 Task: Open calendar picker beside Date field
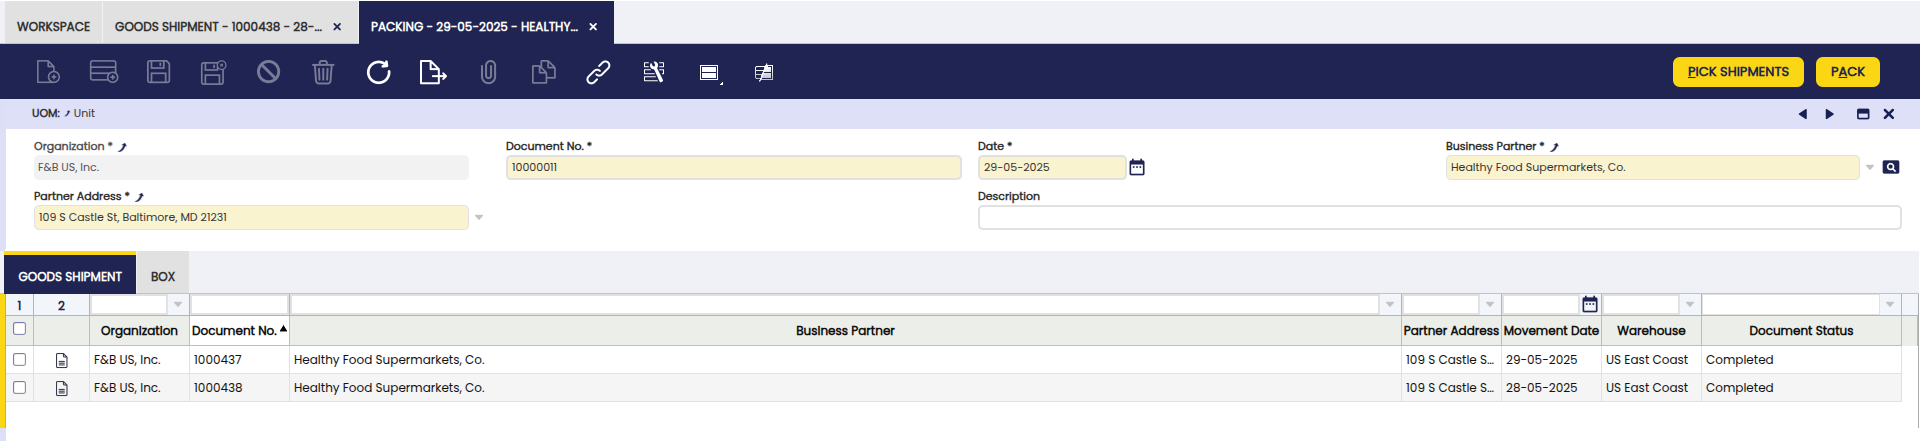[x=1137, y=168]
